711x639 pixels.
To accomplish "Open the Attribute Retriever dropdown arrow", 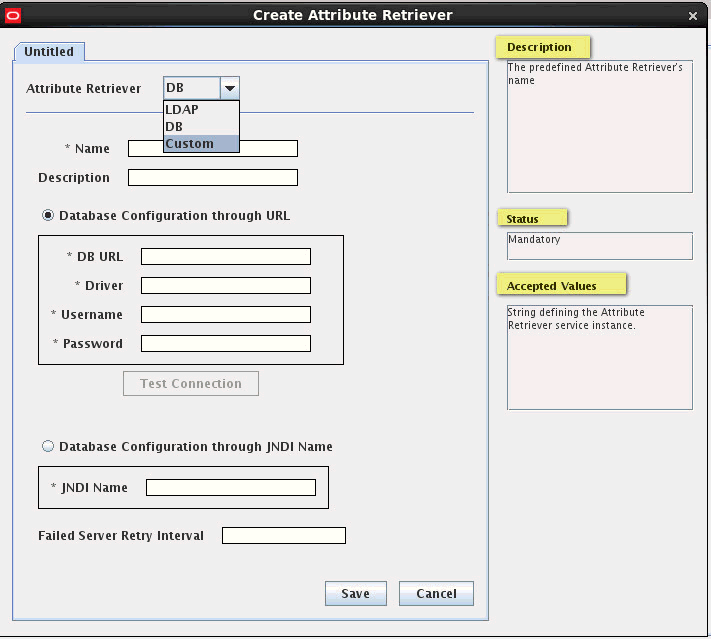I will point(230,88).
